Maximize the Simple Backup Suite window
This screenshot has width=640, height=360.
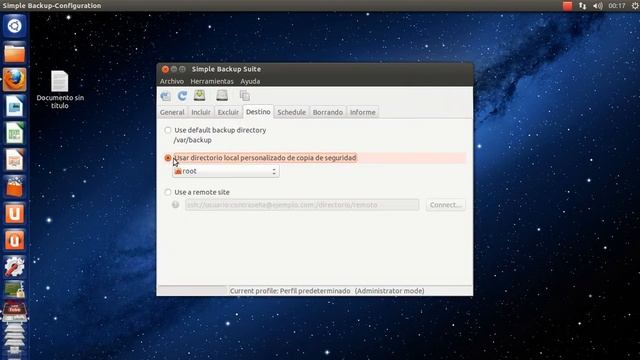[x=182, y=69]
